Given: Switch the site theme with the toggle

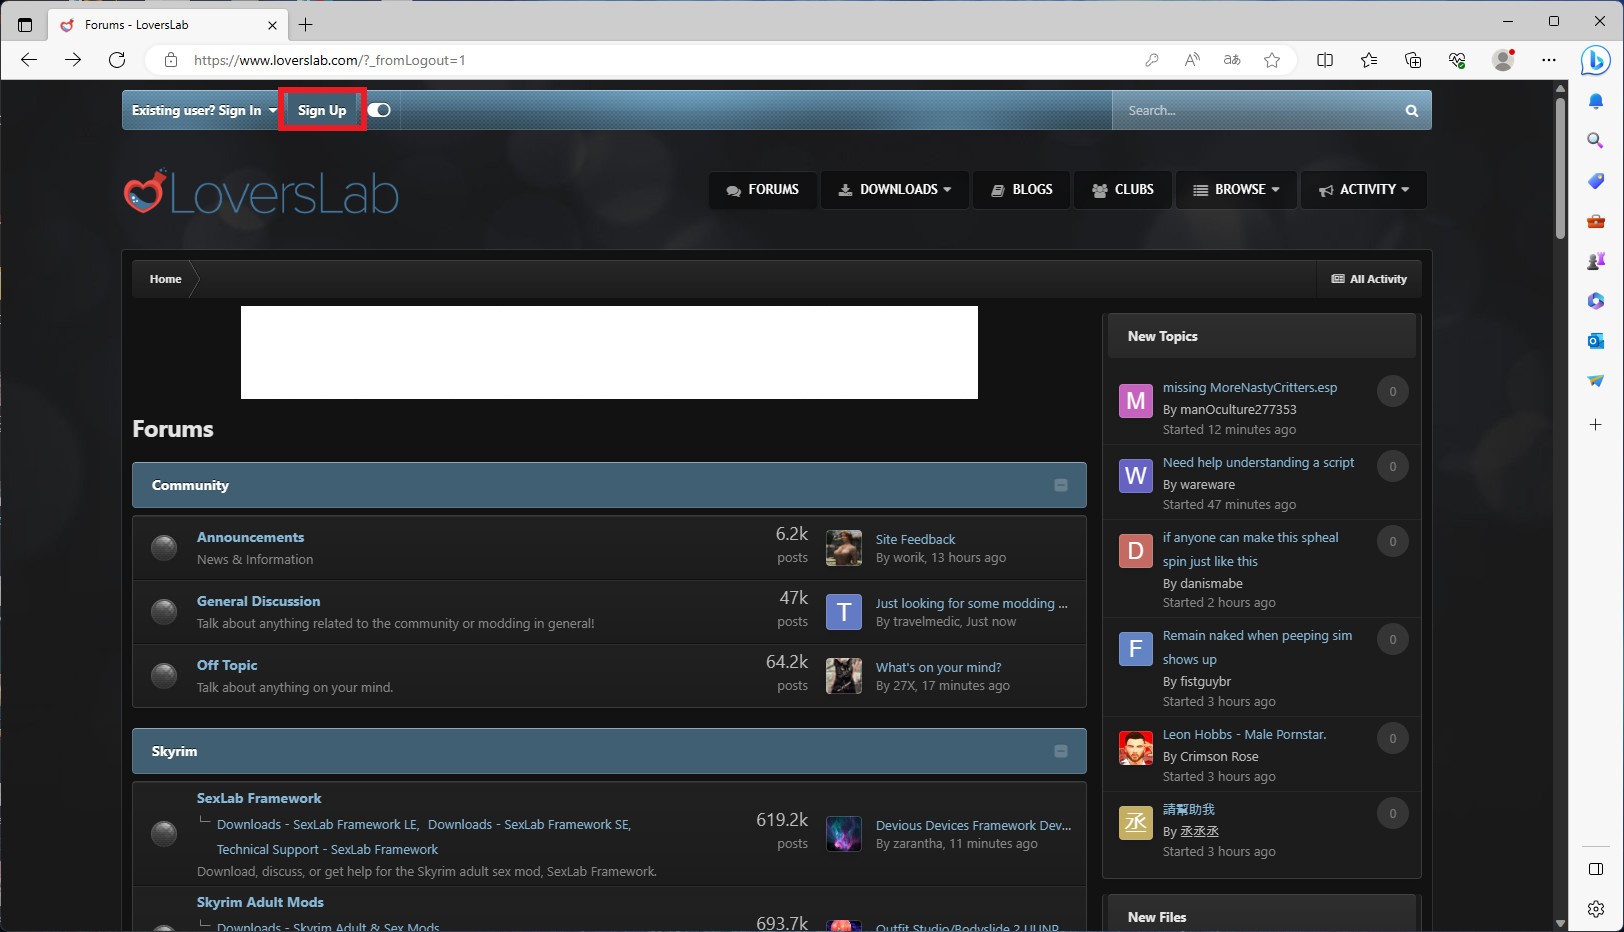Looking at the screenshot, I should pyautogui.click(x=379, y=110).
